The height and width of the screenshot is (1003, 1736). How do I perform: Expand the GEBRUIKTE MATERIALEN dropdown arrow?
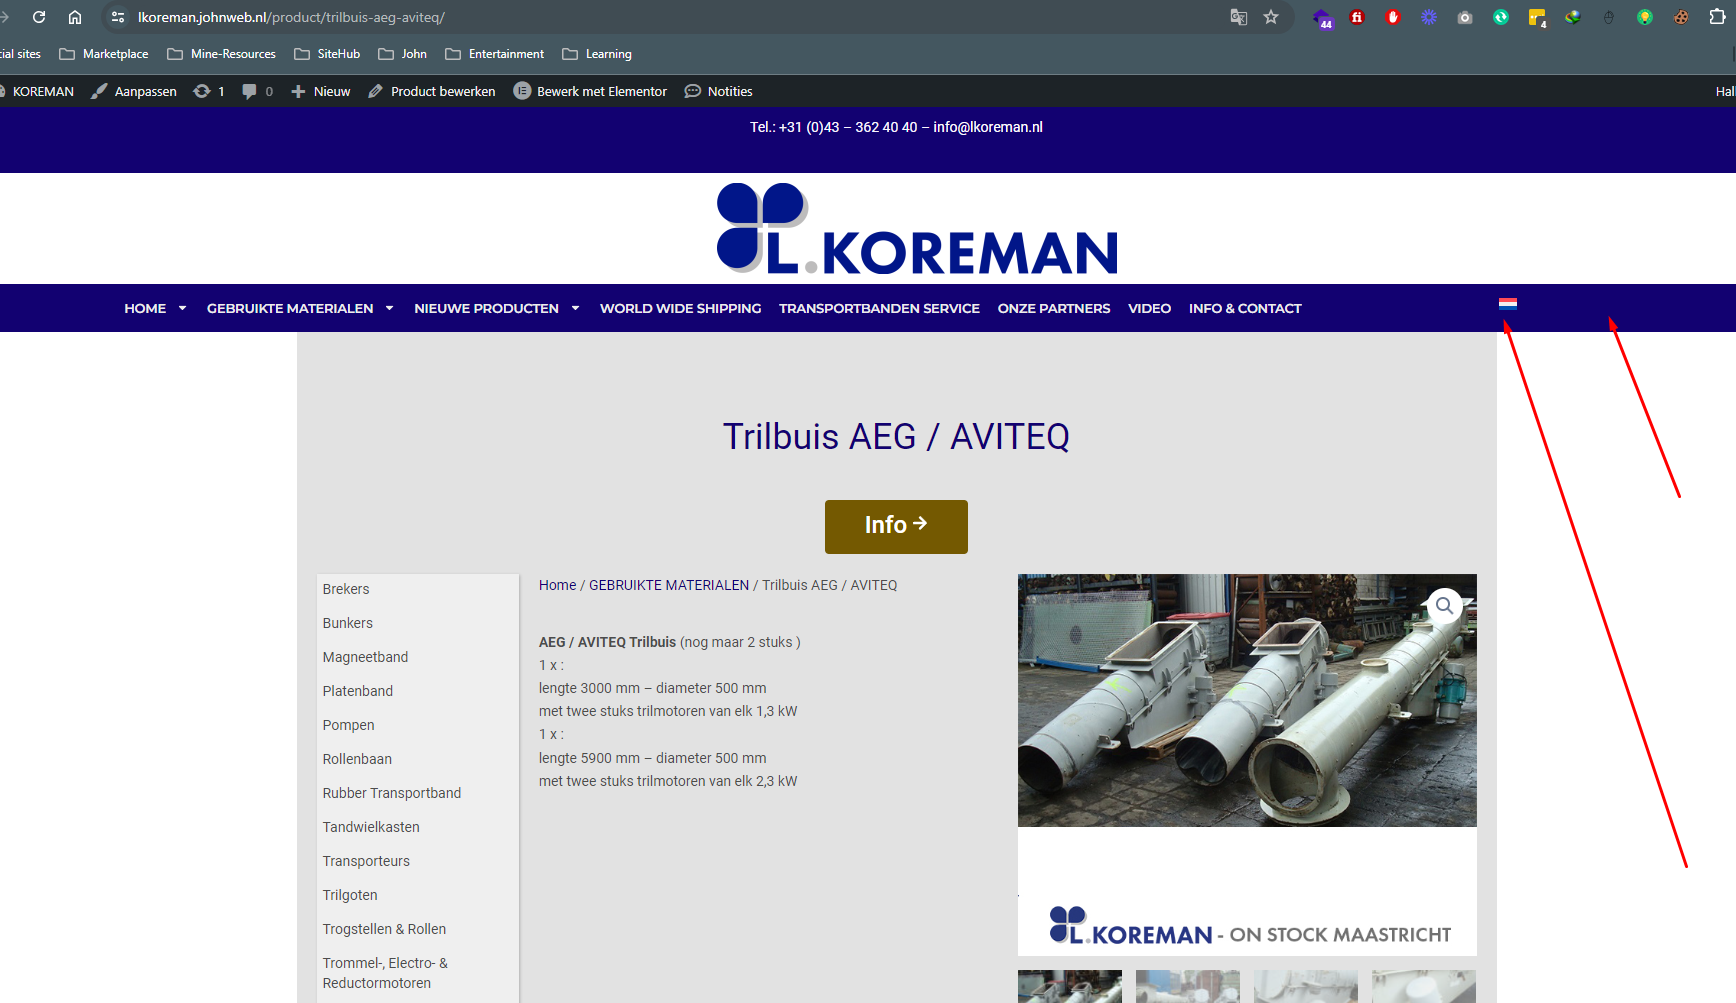[x=389, y=308]
